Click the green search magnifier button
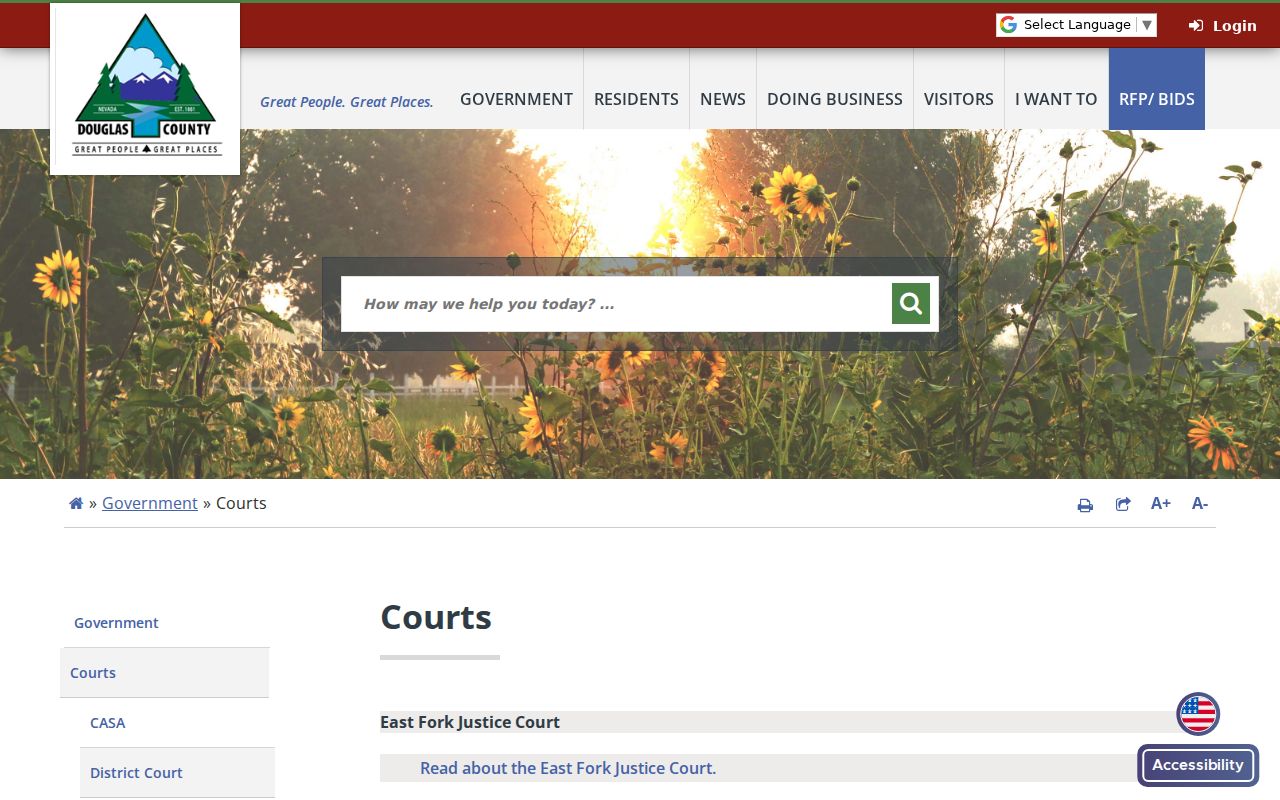Screen dimensions: 1280x800 911,303
